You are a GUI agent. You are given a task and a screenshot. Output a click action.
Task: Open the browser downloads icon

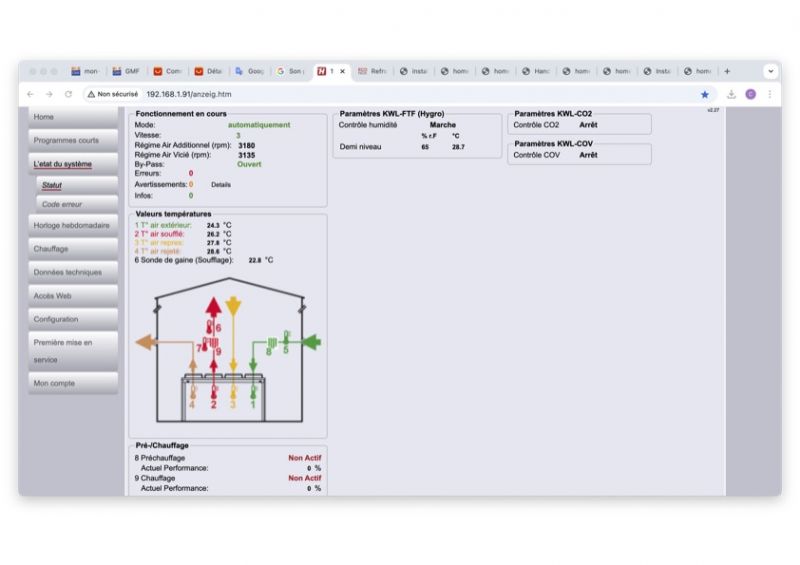coord(731,94)
